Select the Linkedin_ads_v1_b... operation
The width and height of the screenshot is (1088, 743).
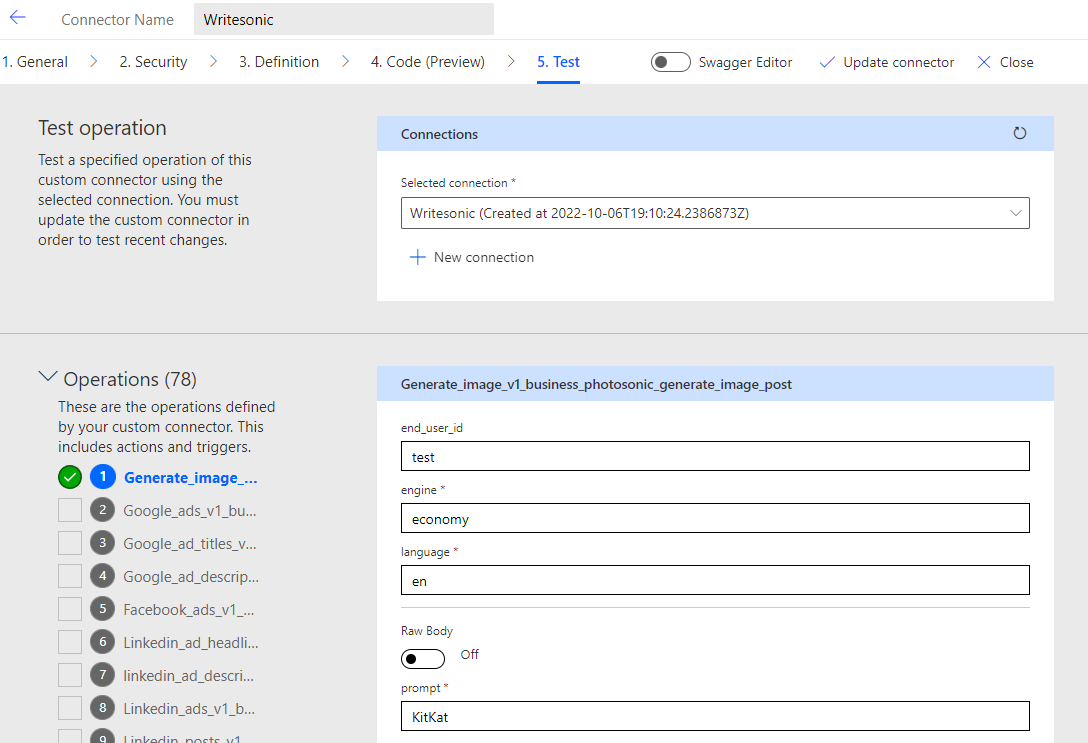pyautogui.click(x=189, y=708)
